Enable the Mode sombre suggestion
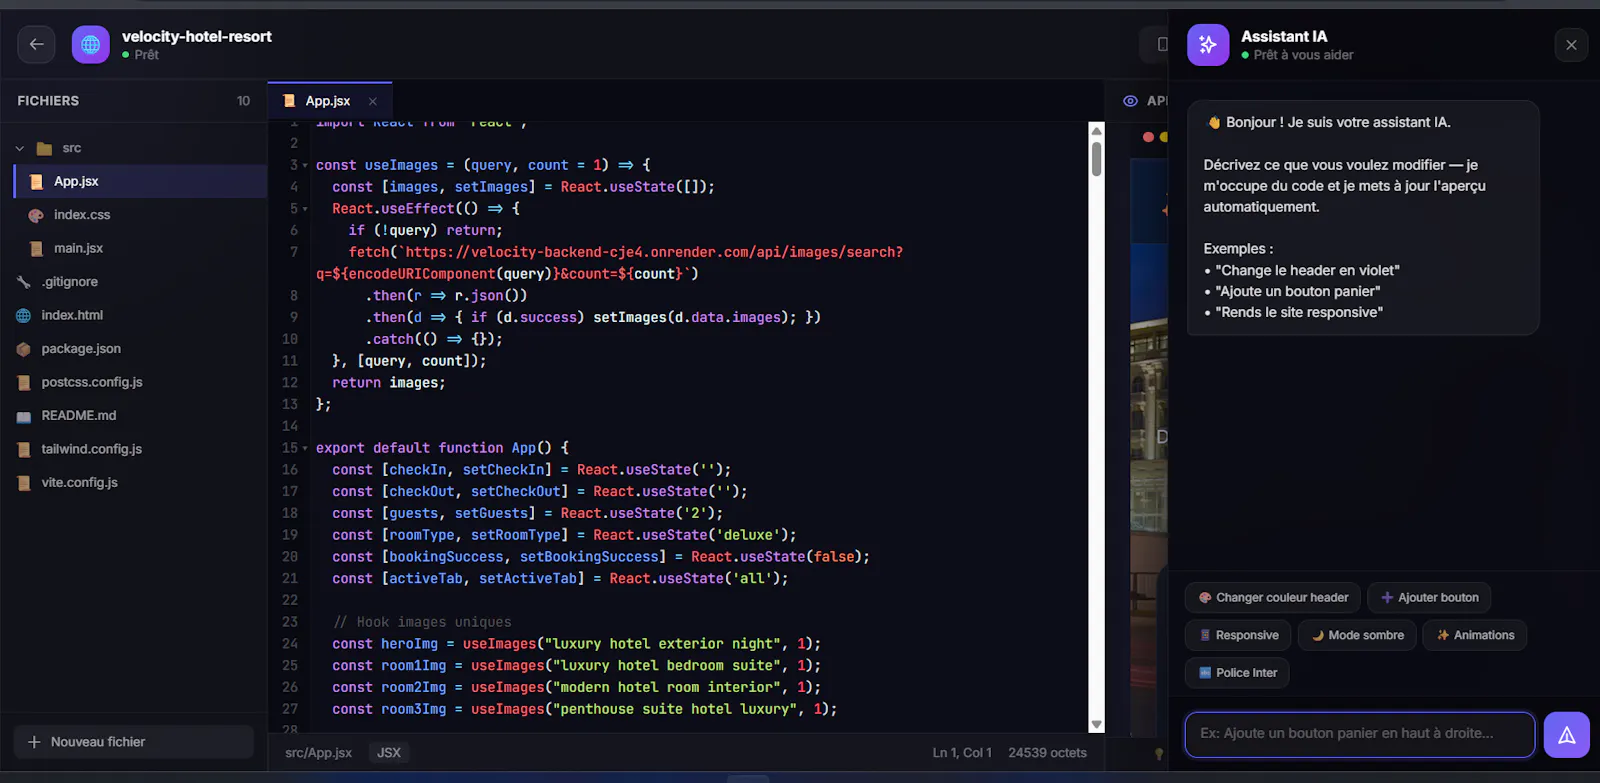1600x783 pixels. (1357, 635)
